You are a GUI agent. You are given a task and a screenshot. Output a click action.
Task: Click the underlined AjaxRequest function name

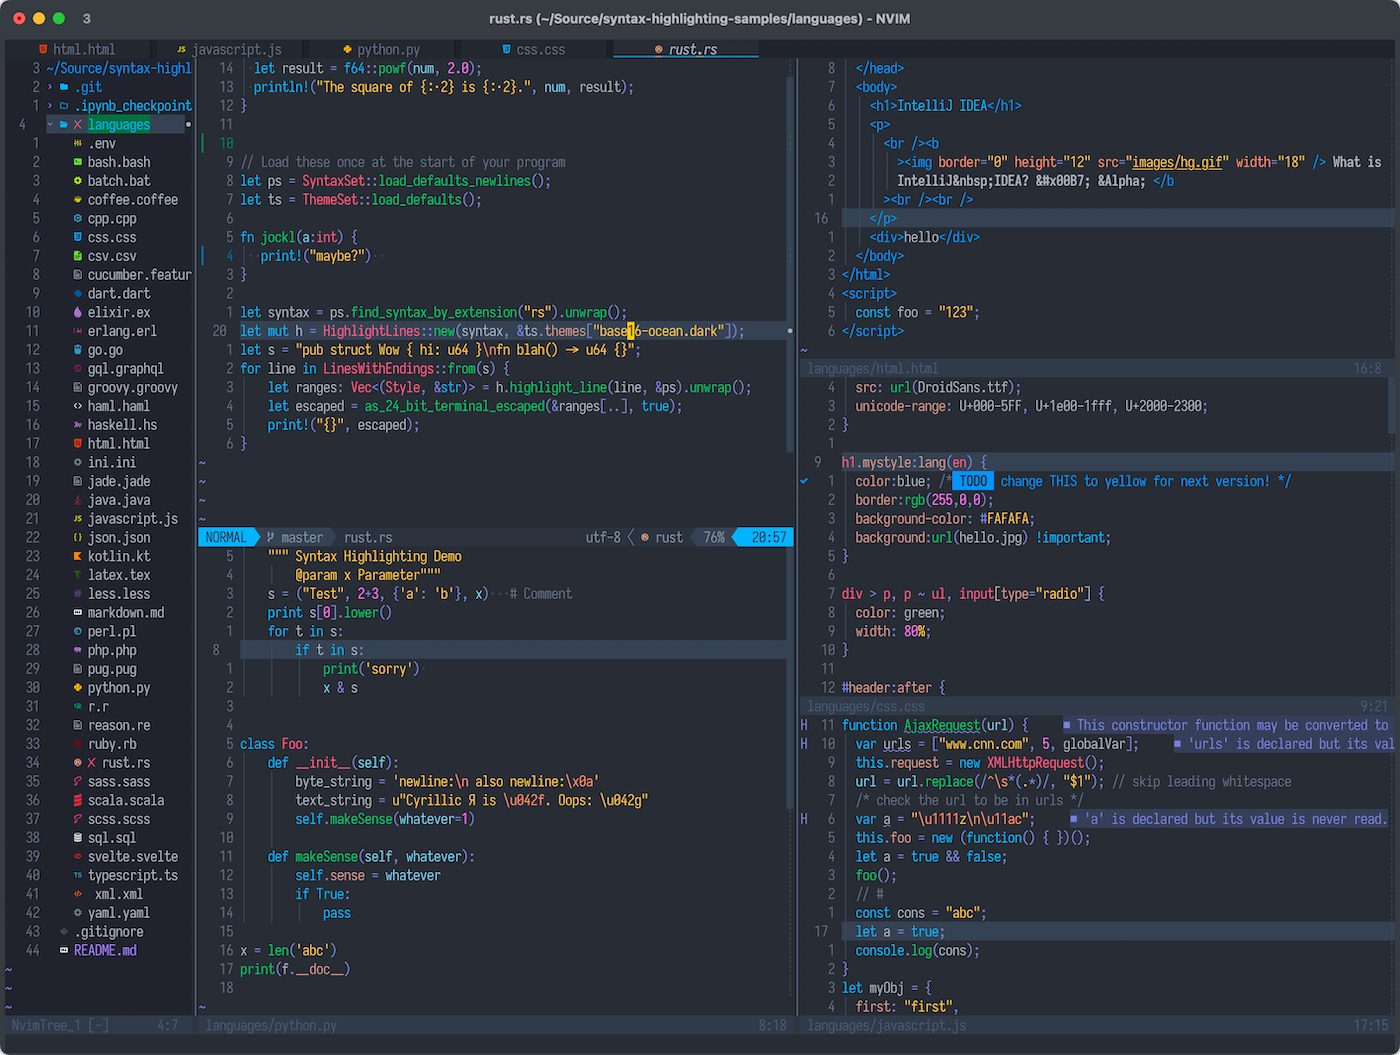click(x=942, y=725)
